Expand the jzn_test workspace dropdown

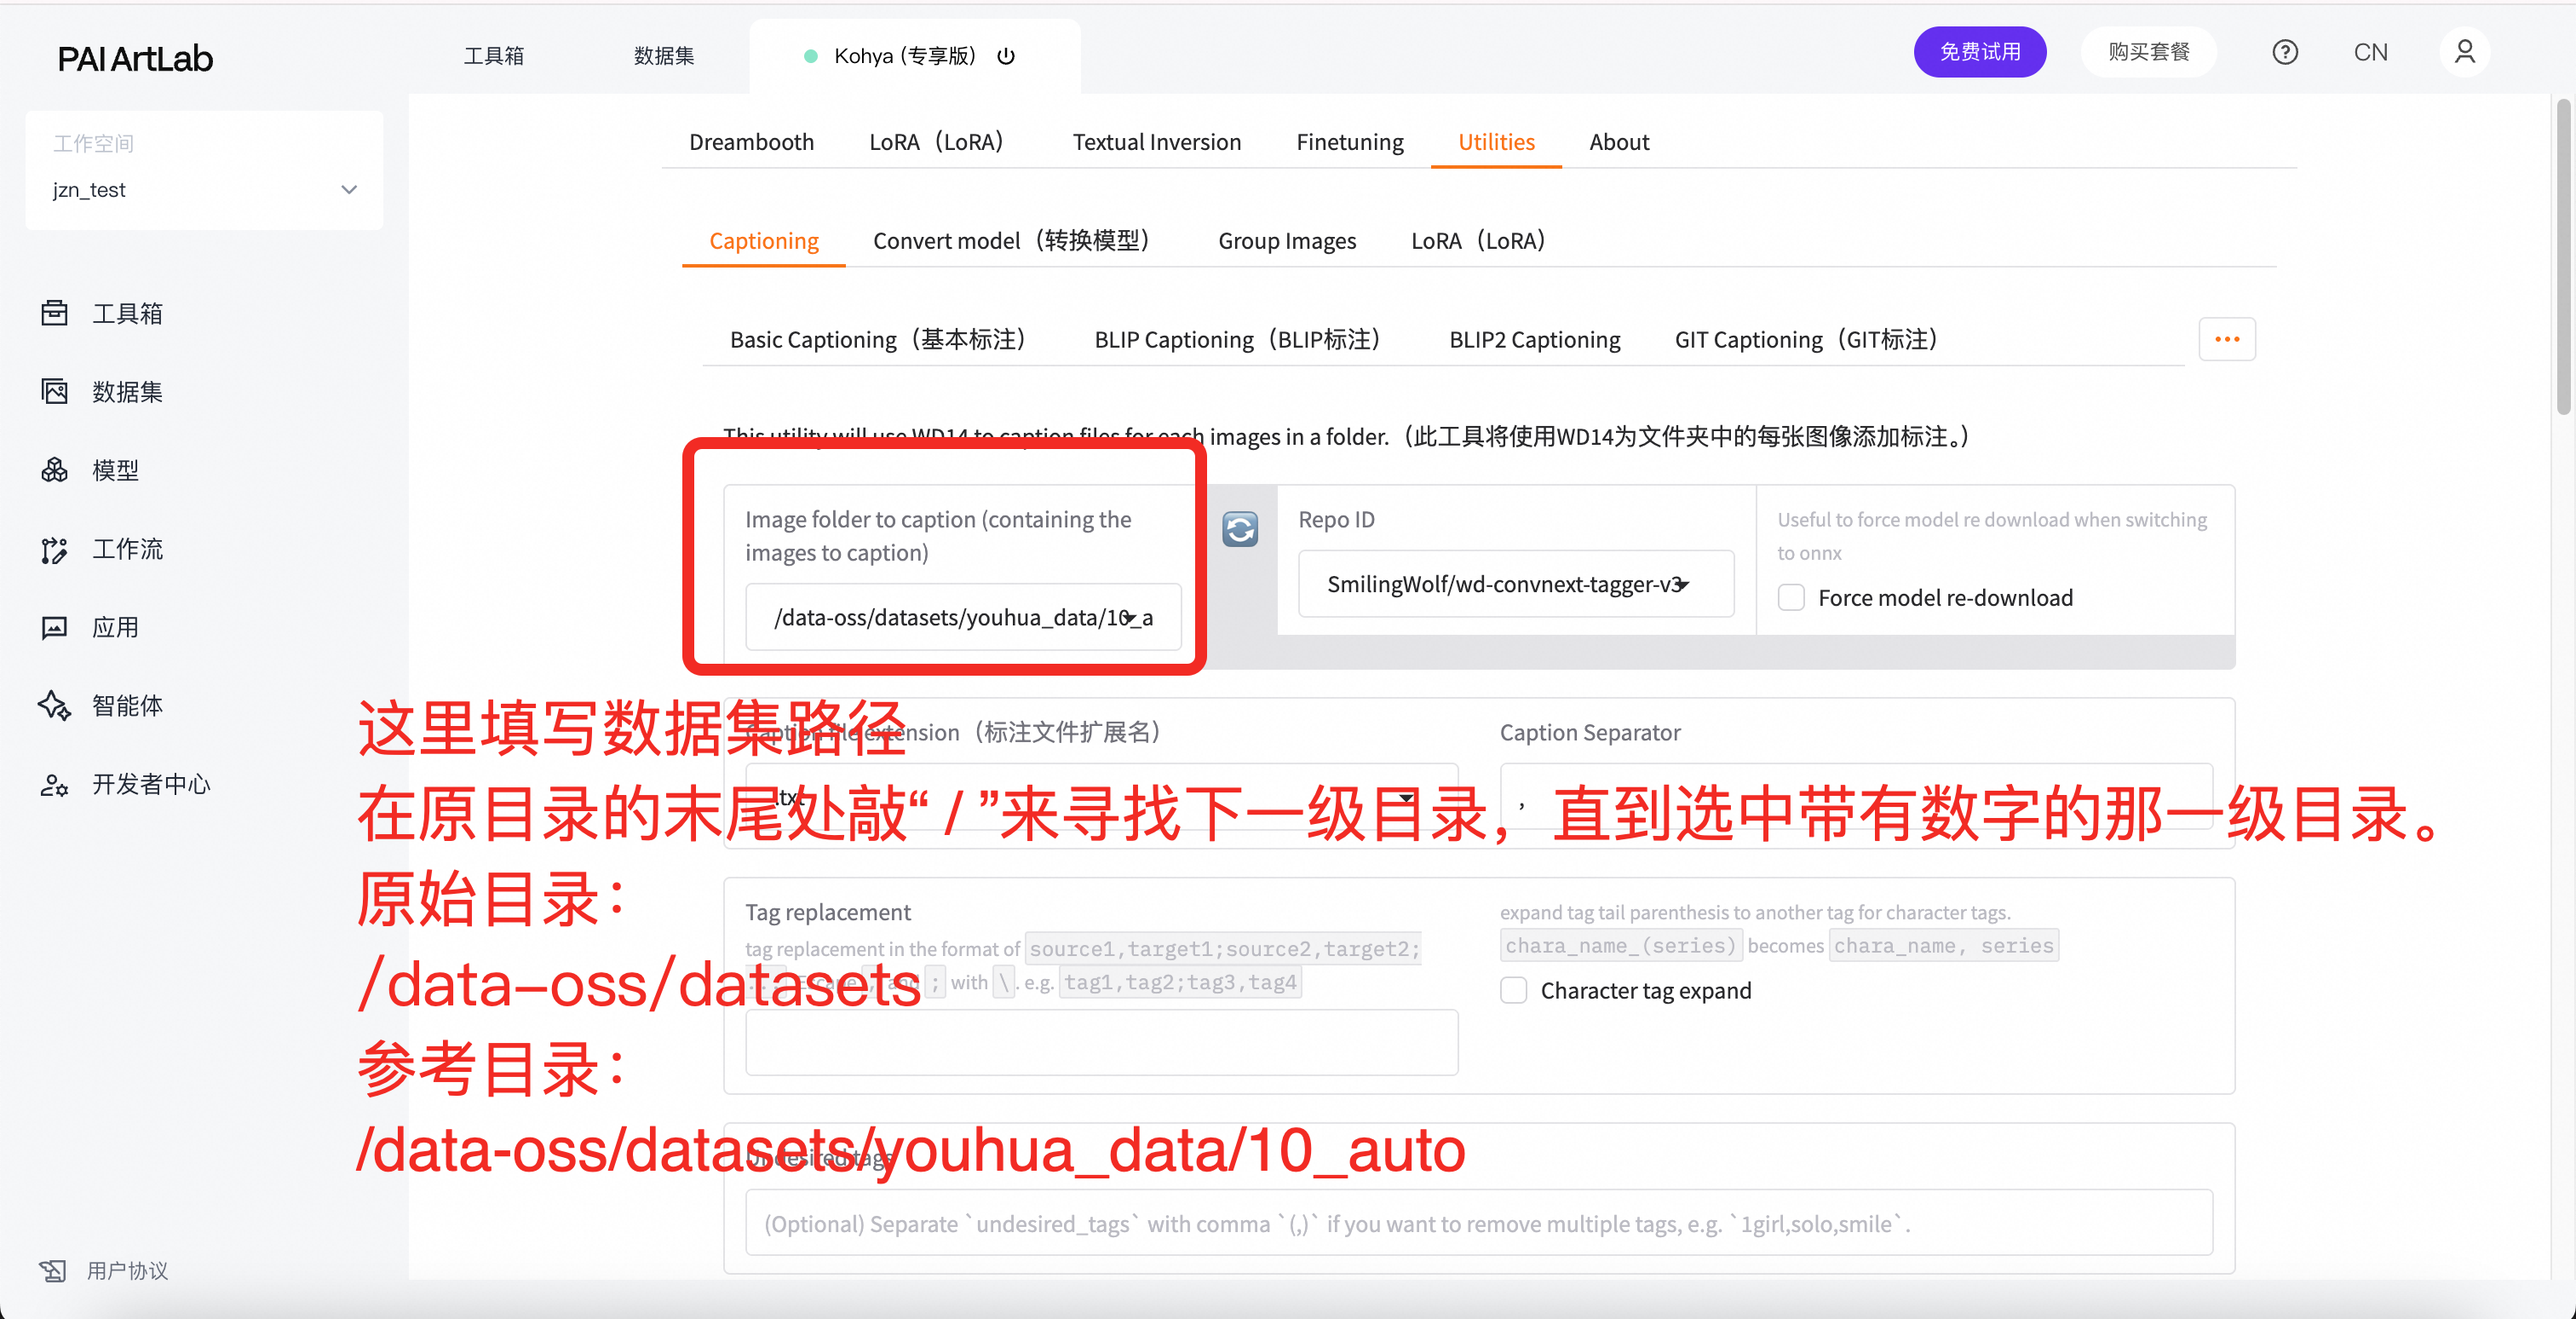(x=349, y=190)
